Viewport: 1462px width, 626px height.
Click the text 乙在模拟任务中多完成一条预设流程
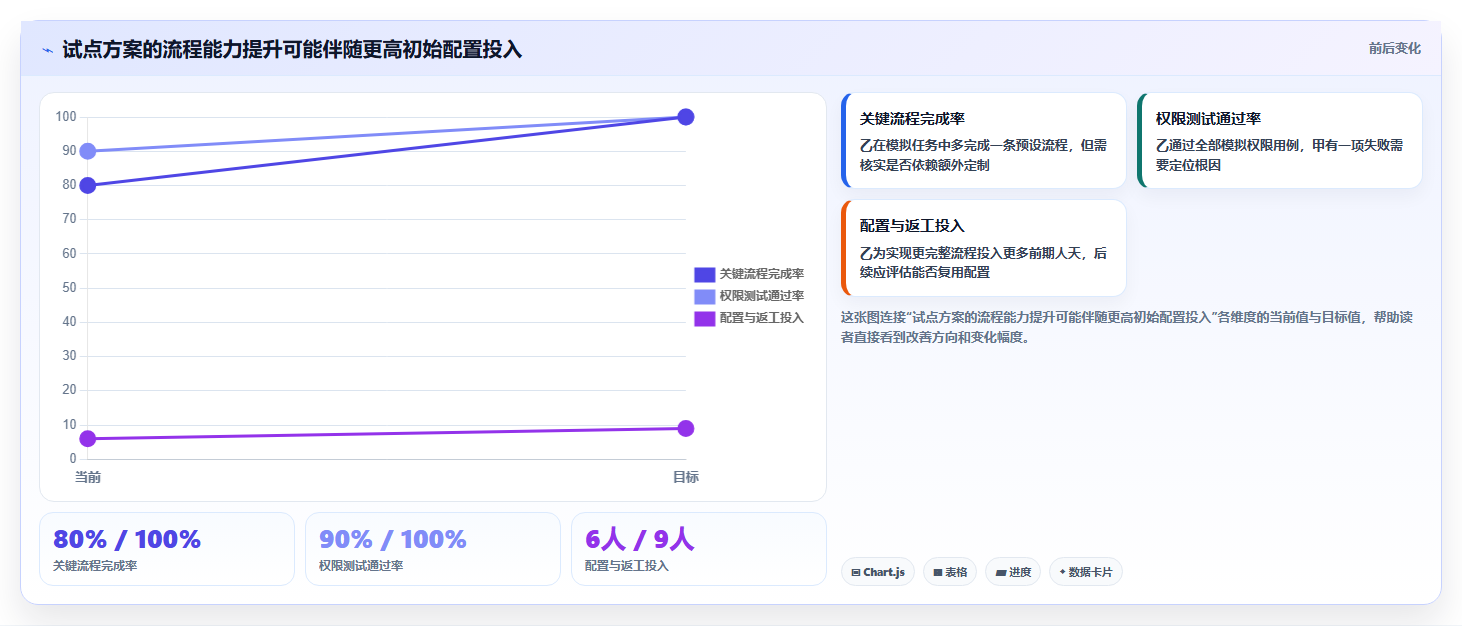(967, 145)
